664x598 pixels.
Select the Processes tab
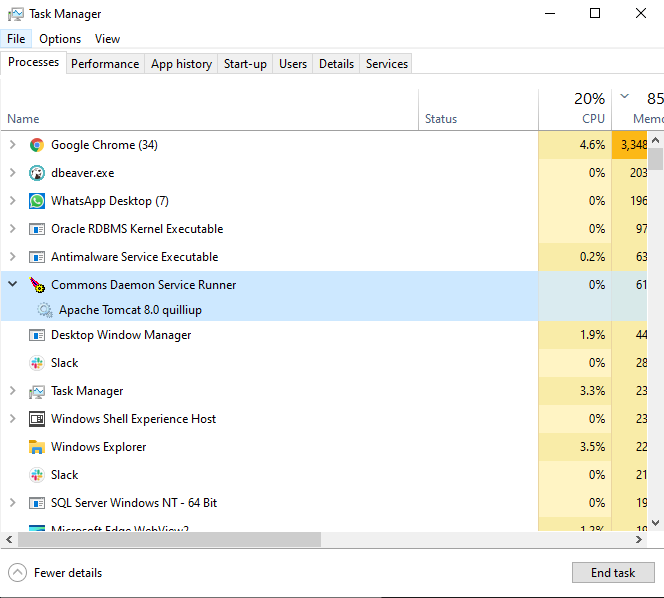pyautogui.click(x=33, y=62)
